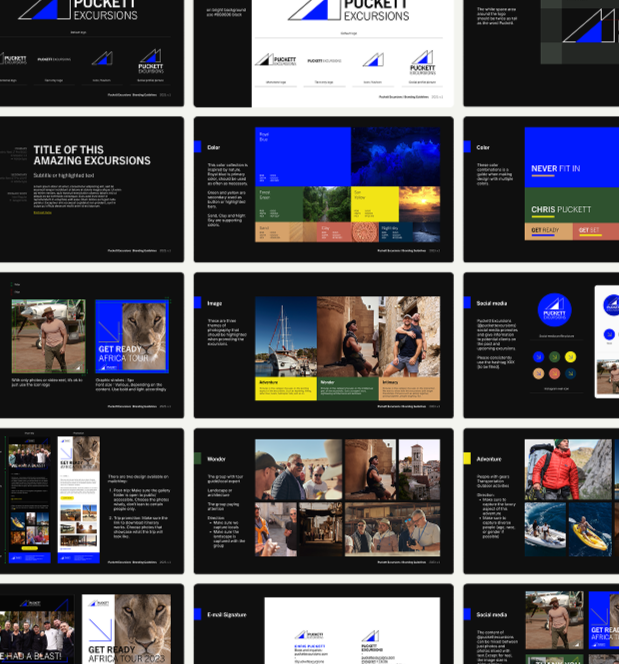619x664 pixels.
Task: Select the clay red arrow highlight icon
Action: (555, 373)
